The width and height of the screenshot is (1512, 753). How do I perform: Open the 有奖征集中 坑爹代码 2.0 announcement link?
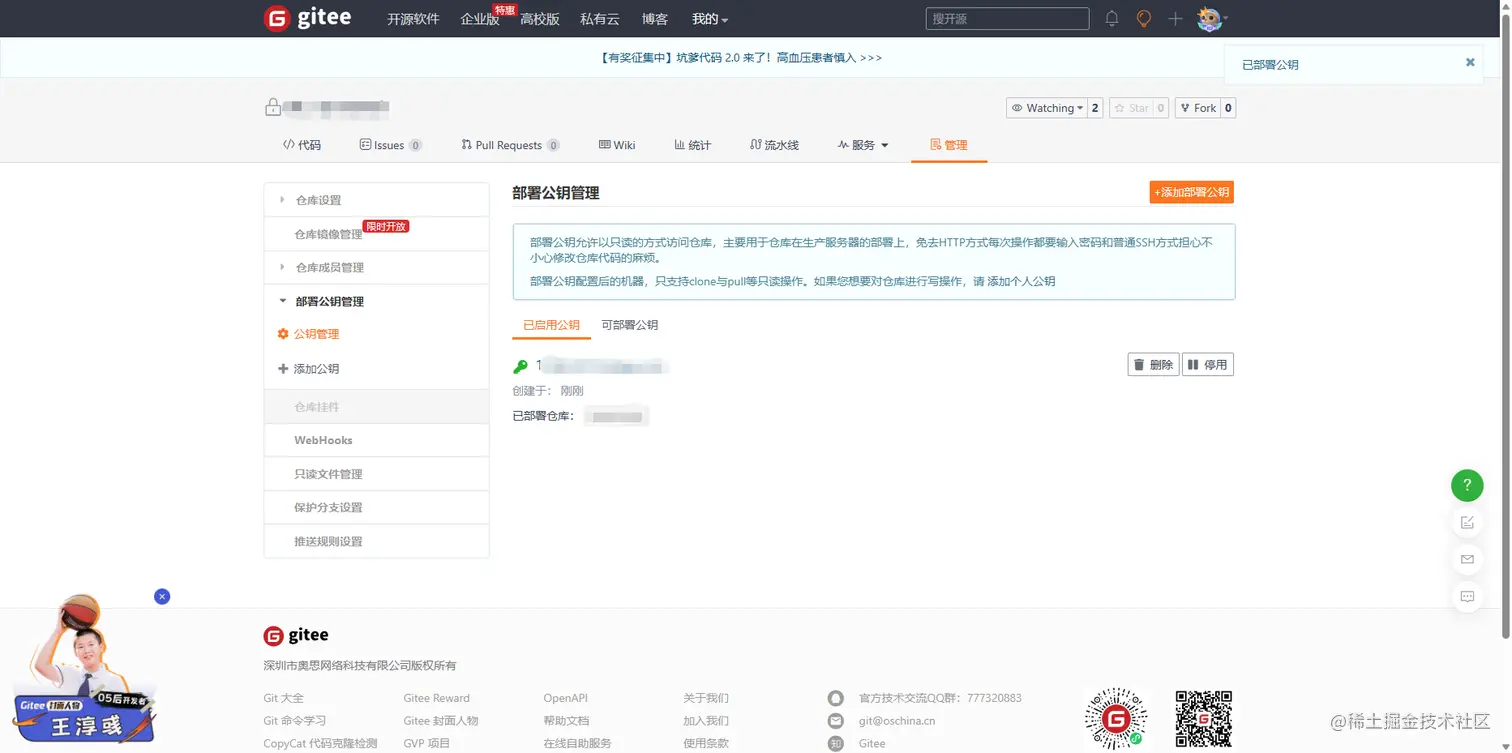tap(741, 58)
